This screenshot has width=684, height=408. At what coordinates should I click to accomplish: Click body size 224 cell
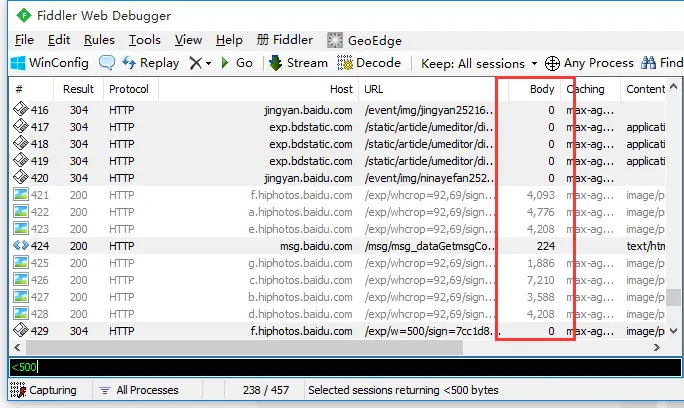point(546,246)
